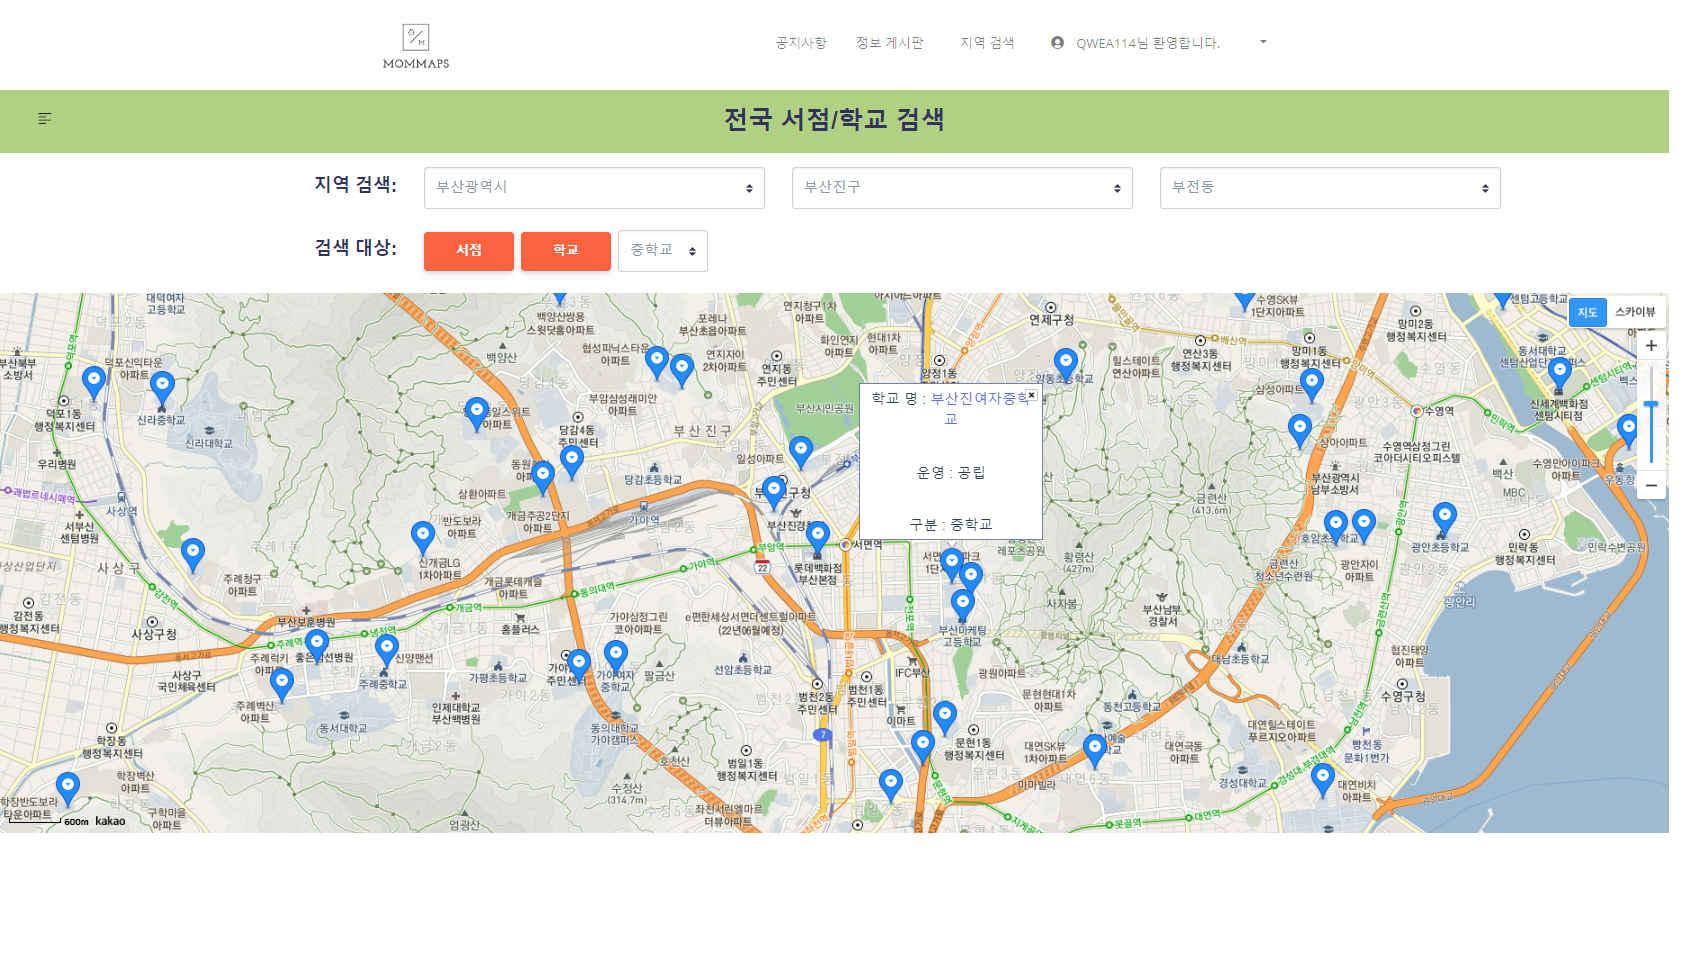
Task: Open the 부산광역시 city dropdown
Action: tap(594, 187)
